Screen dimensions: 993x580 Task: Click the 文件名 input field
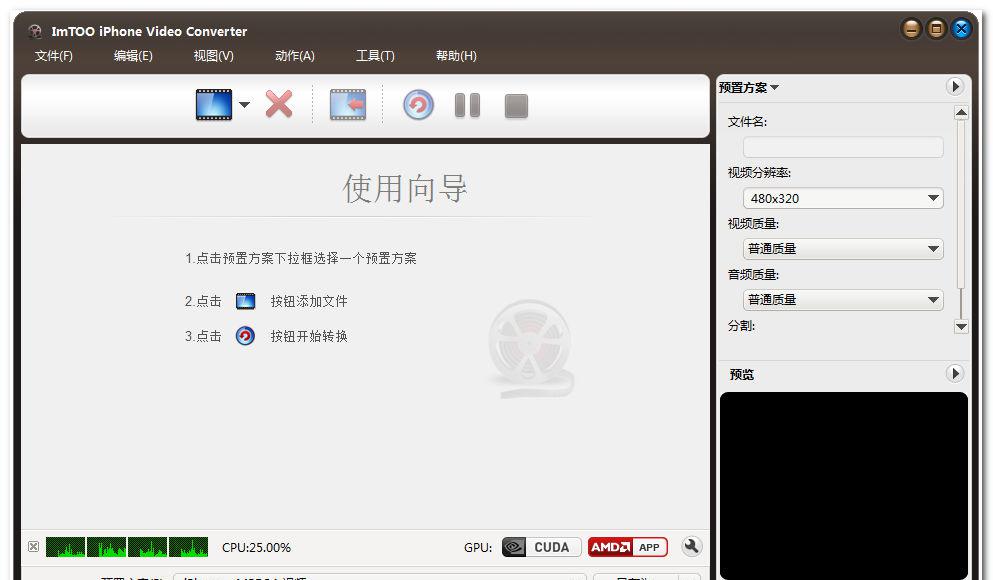pos(843,147)
